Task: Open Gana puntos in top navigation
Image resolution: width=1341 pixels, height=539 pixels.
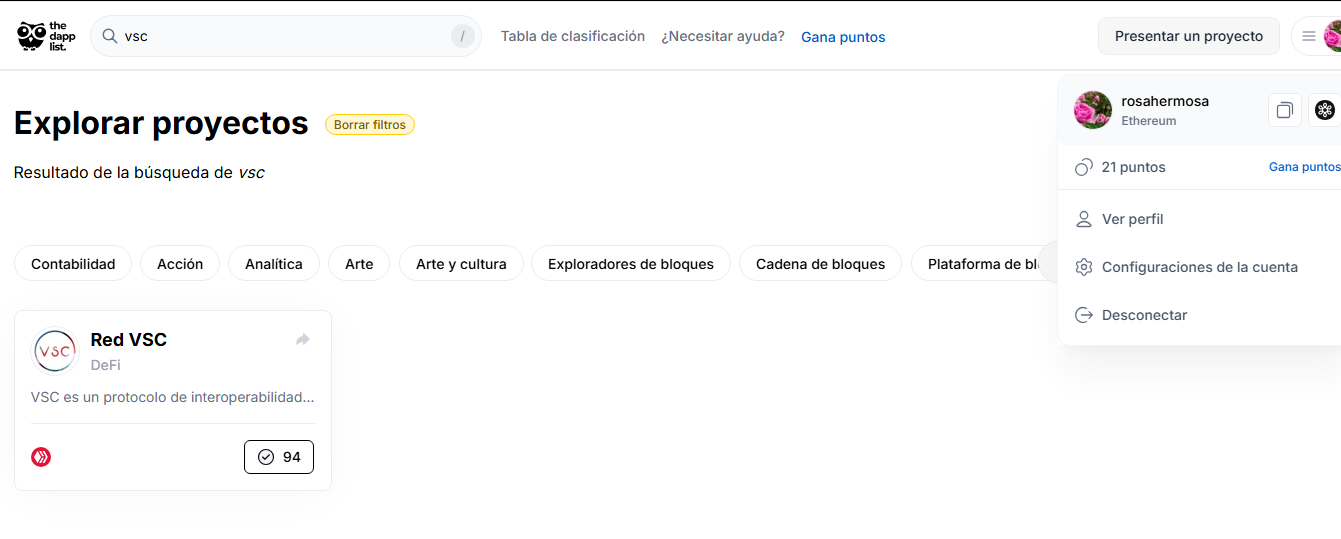Action: tap(843, 37)
